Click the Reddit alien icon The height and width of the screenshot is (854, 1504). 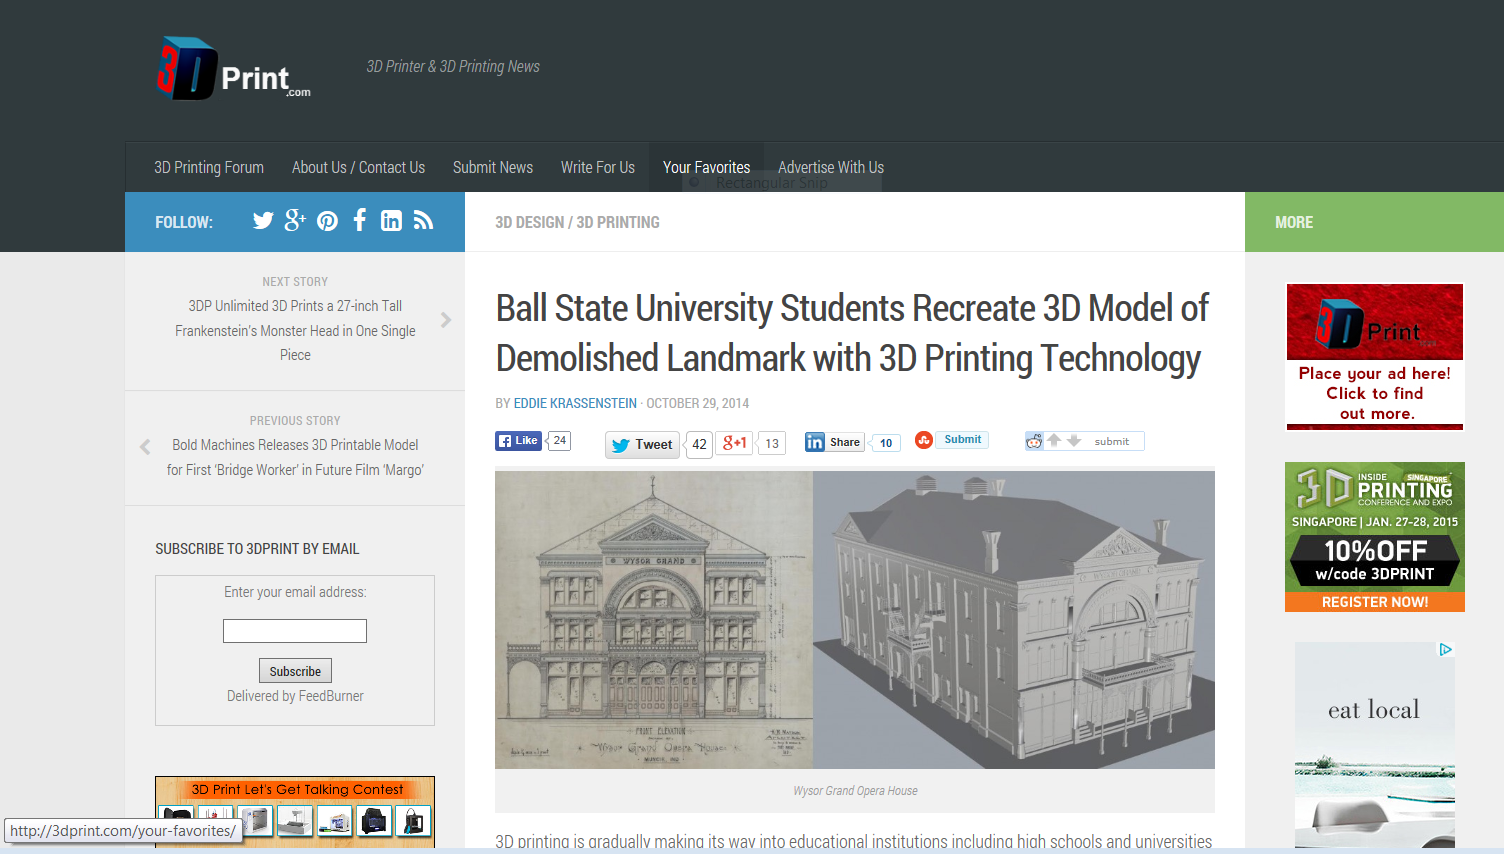[1034, 441]
